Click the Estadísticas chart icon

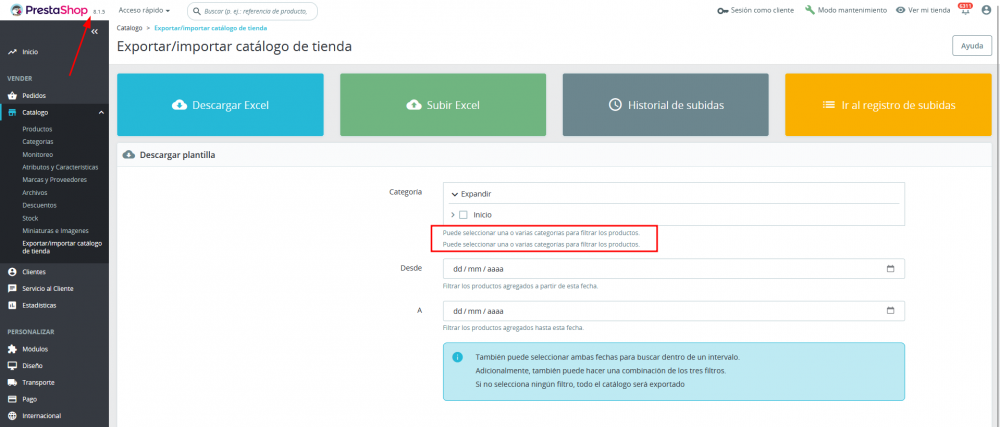tap(11, 305)
